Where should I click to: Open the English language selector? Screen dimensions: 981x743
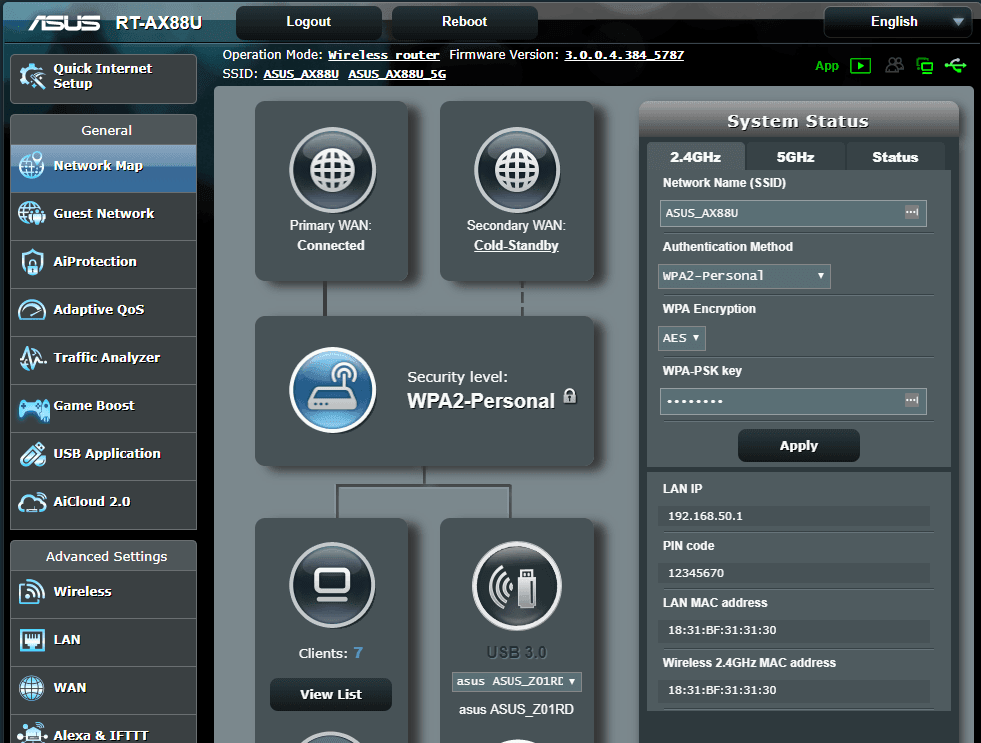[x=897, y=21]
